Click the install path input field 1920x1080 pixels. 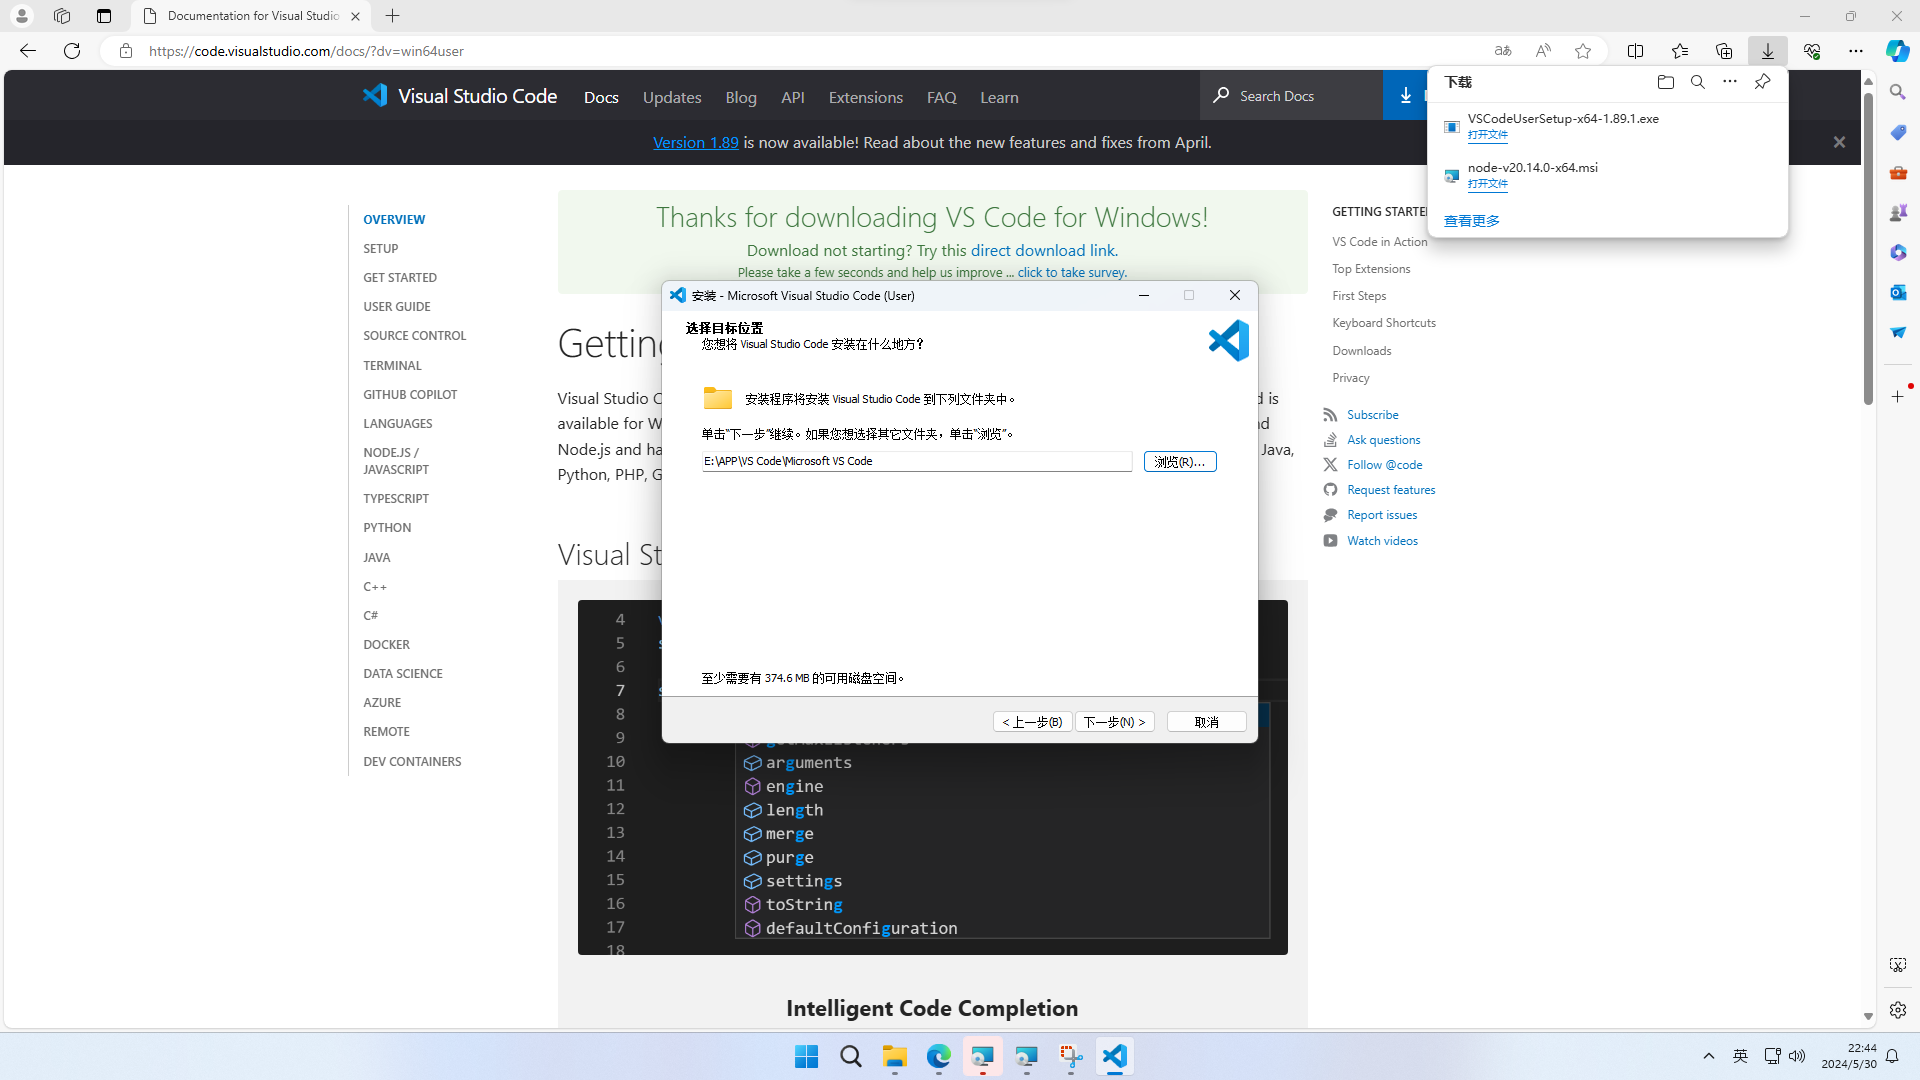pos(916,461)
